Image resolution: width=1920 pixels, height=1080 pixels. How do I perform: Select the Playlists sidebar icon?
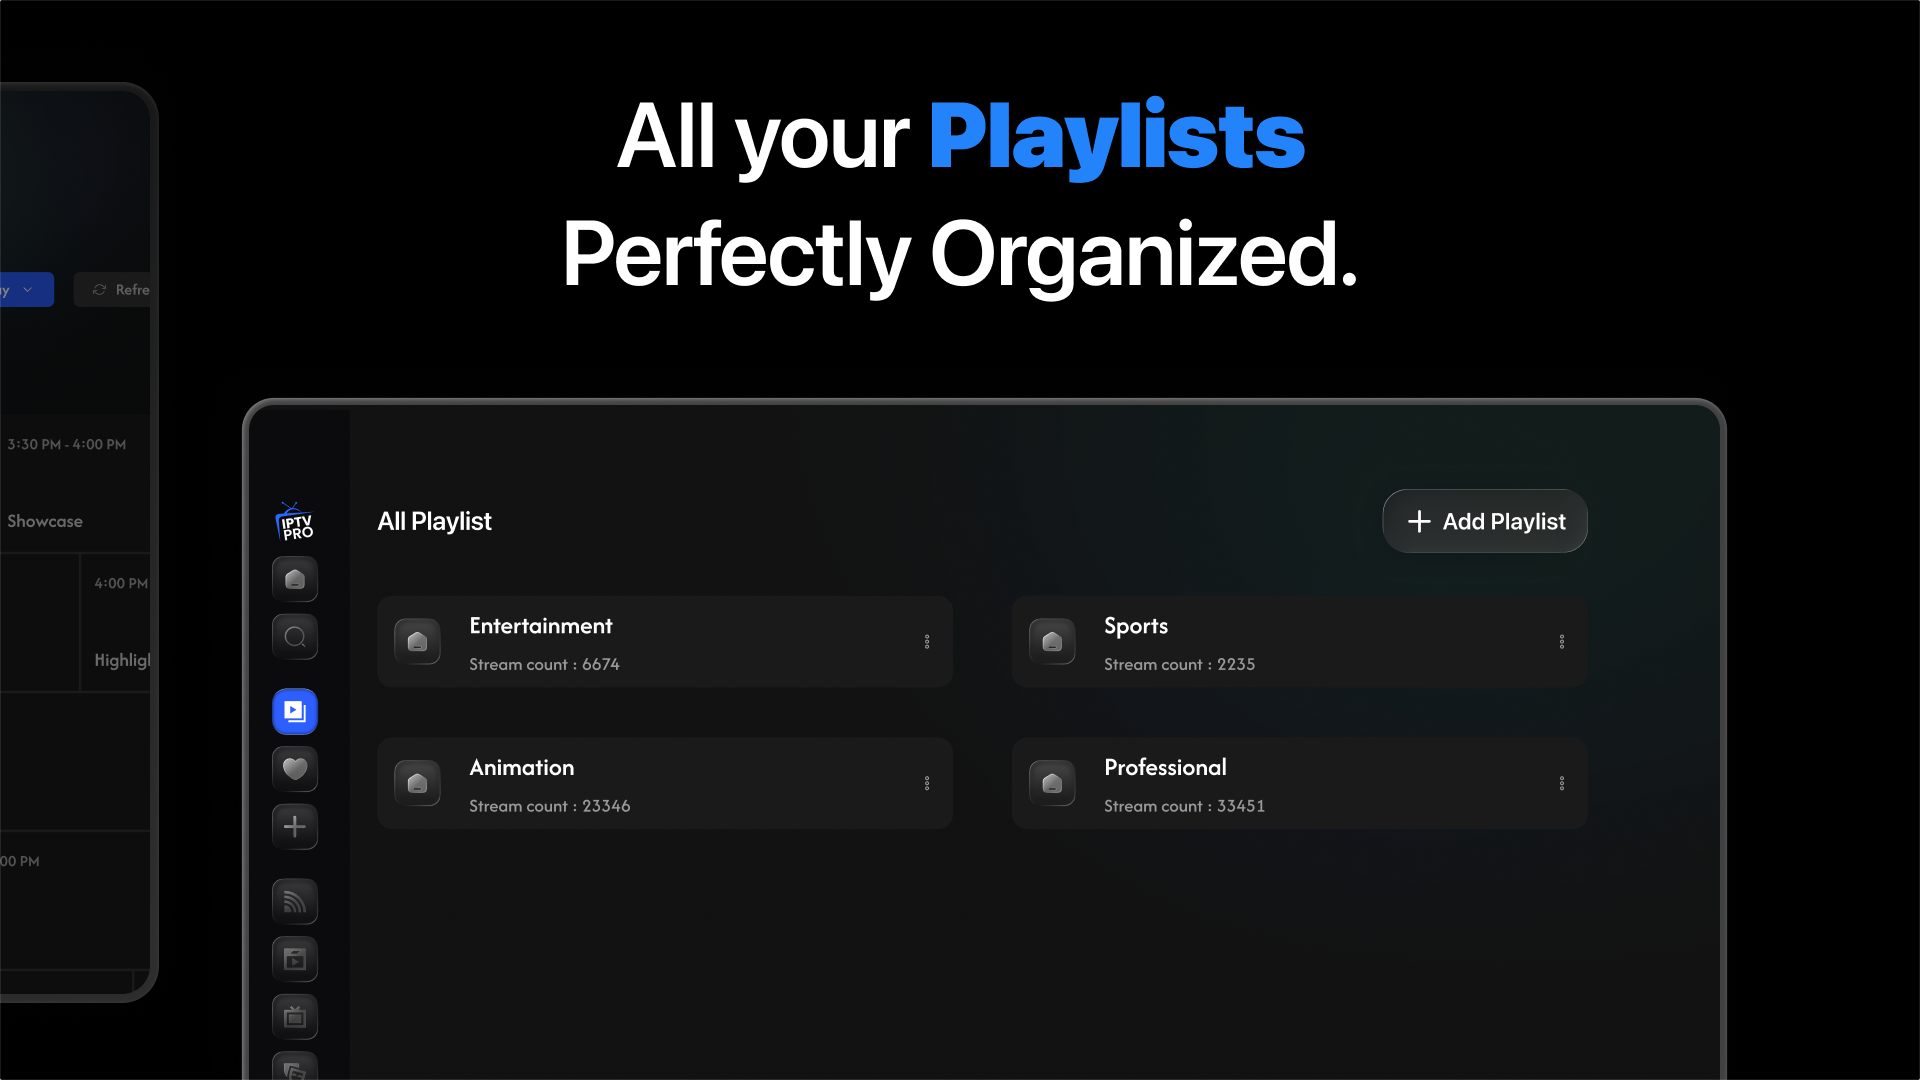point(295,712)
